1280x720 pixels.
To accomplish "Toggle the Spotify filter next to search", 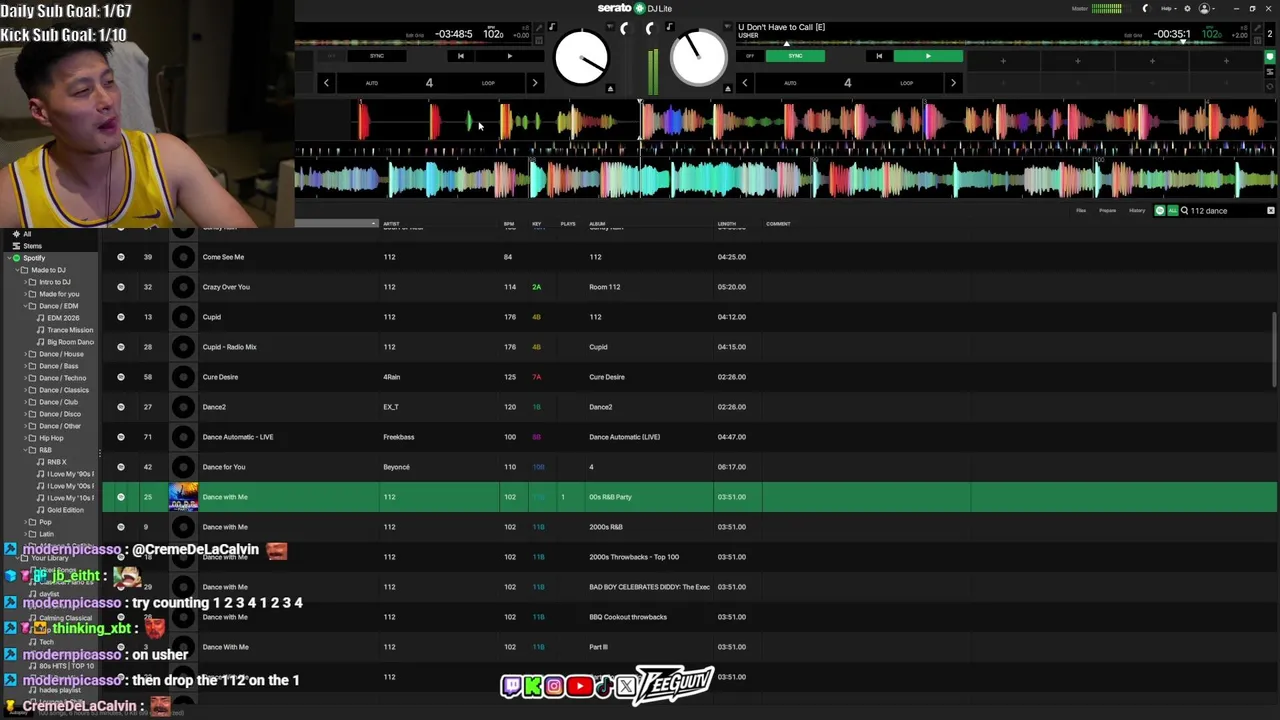I will (1160, 211).
